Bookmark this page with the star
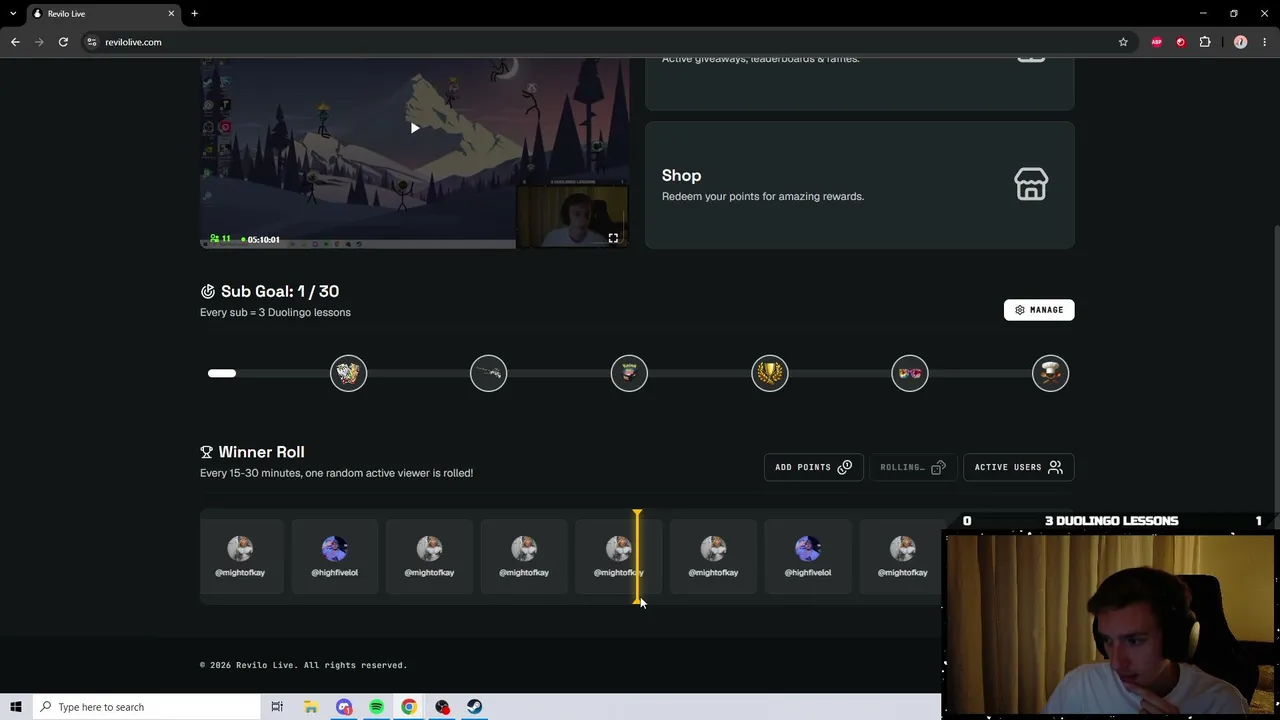 pos(1123,42)
